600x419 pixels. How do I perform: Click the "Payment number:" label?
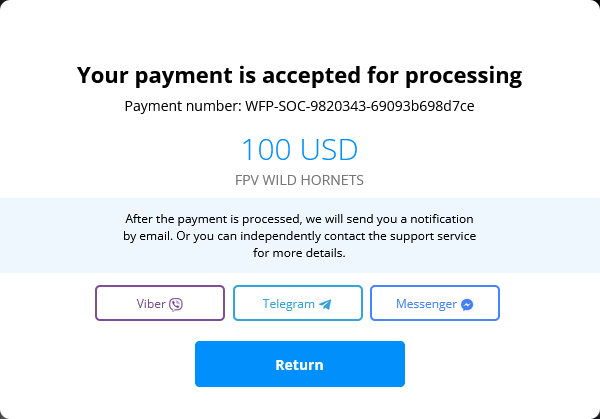coord(183,105)
